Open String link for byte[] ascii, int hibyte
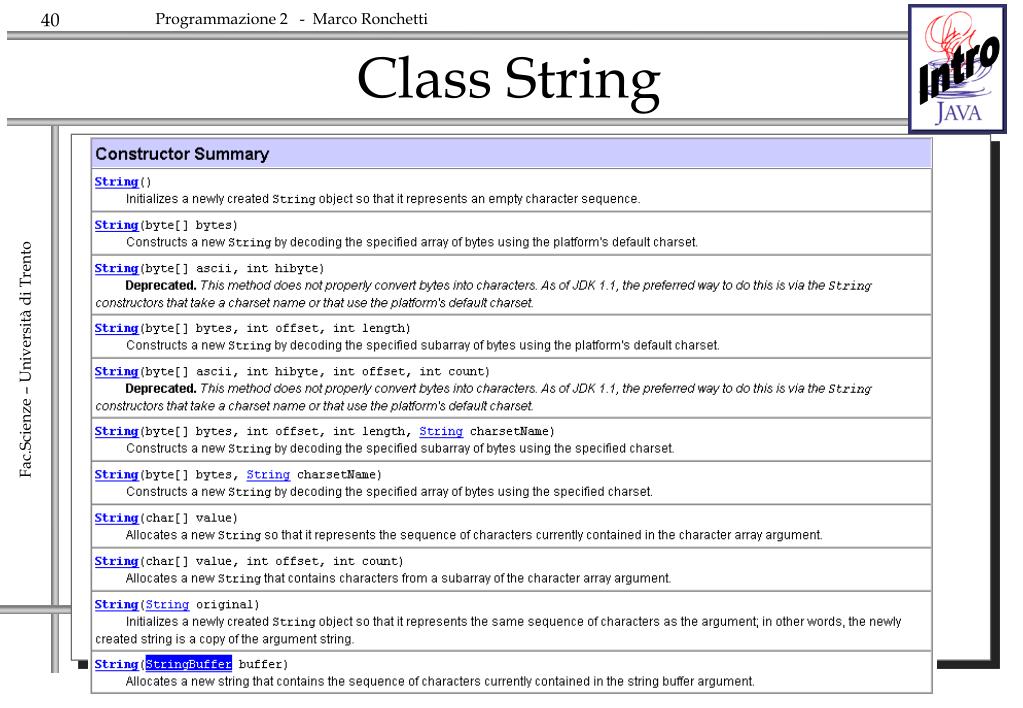The image size is (1023, 708). click(x=116, y=268)
